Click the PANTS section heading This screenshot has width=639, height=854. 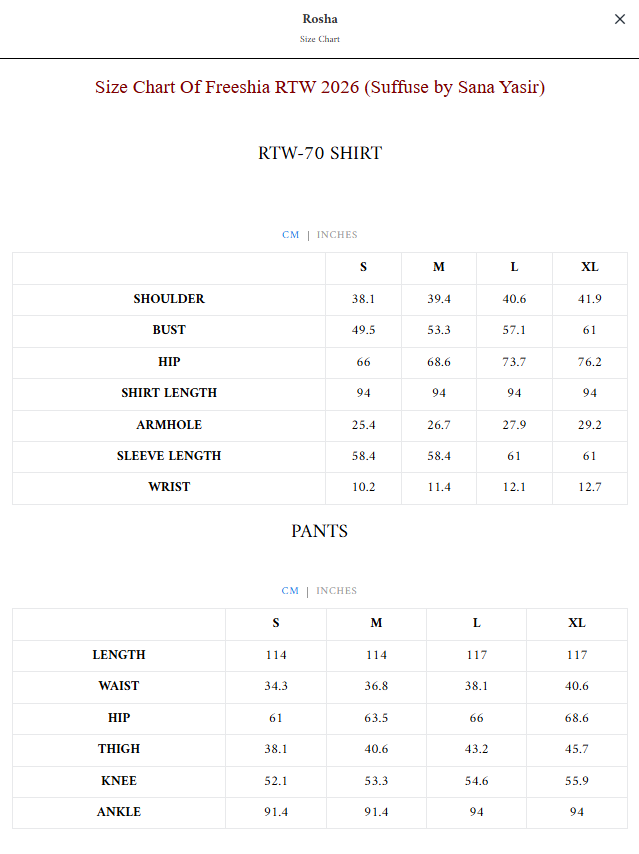tap(319, 531)
